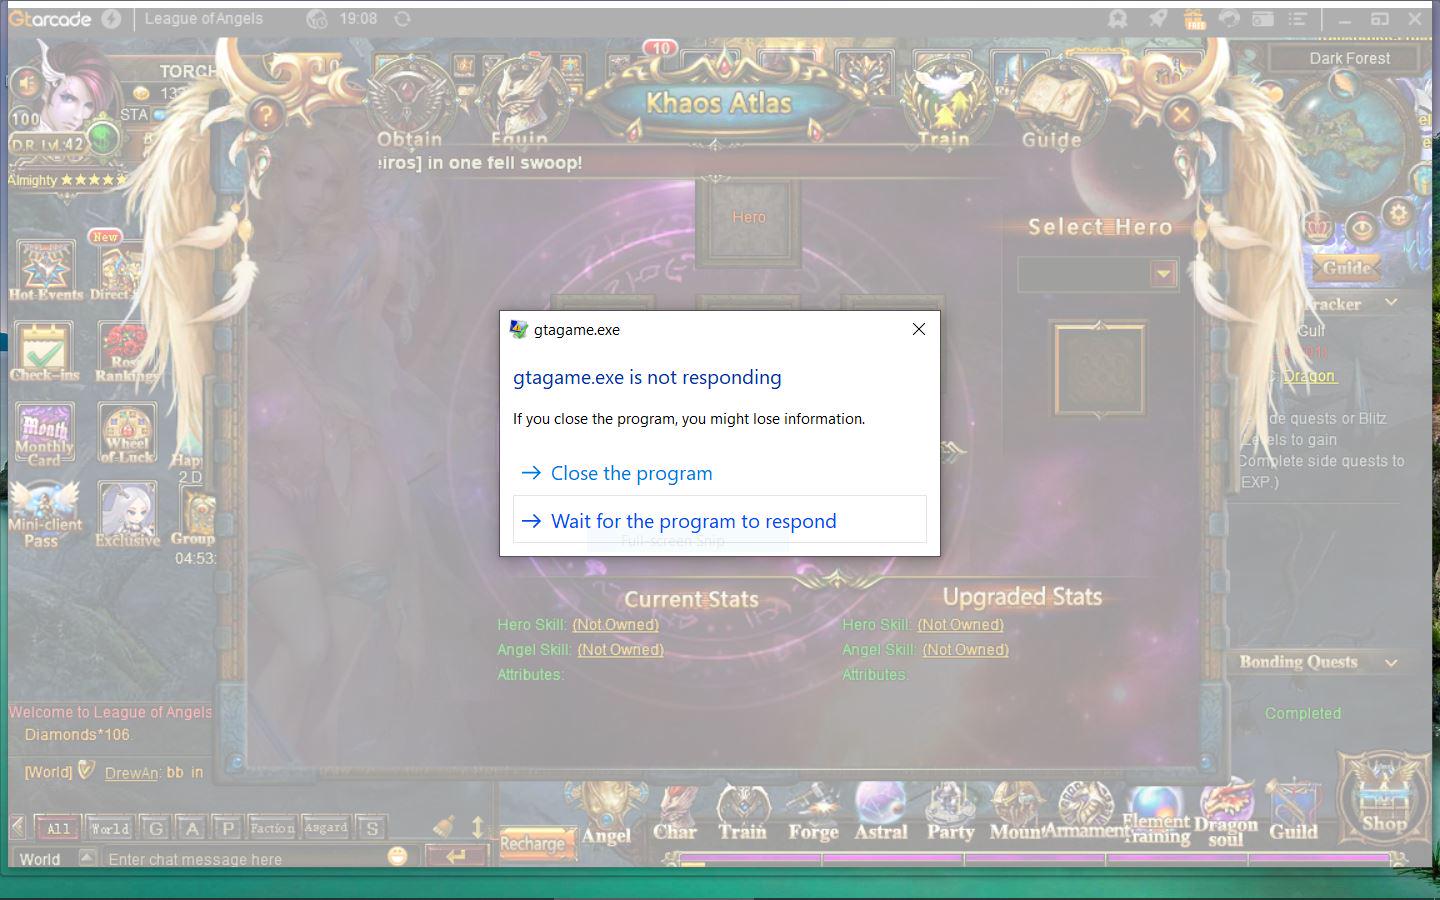
Task: Open the Char menu icon
Action: point(675,813)
